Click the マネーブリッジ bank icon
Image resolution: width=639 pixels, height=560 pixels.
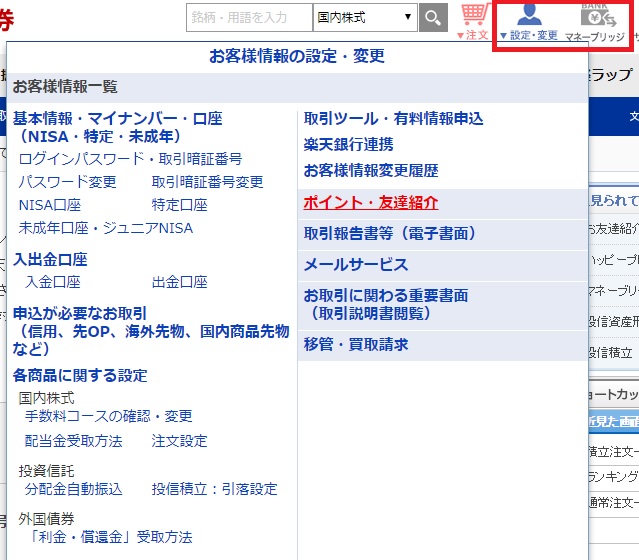coord(595,22)
